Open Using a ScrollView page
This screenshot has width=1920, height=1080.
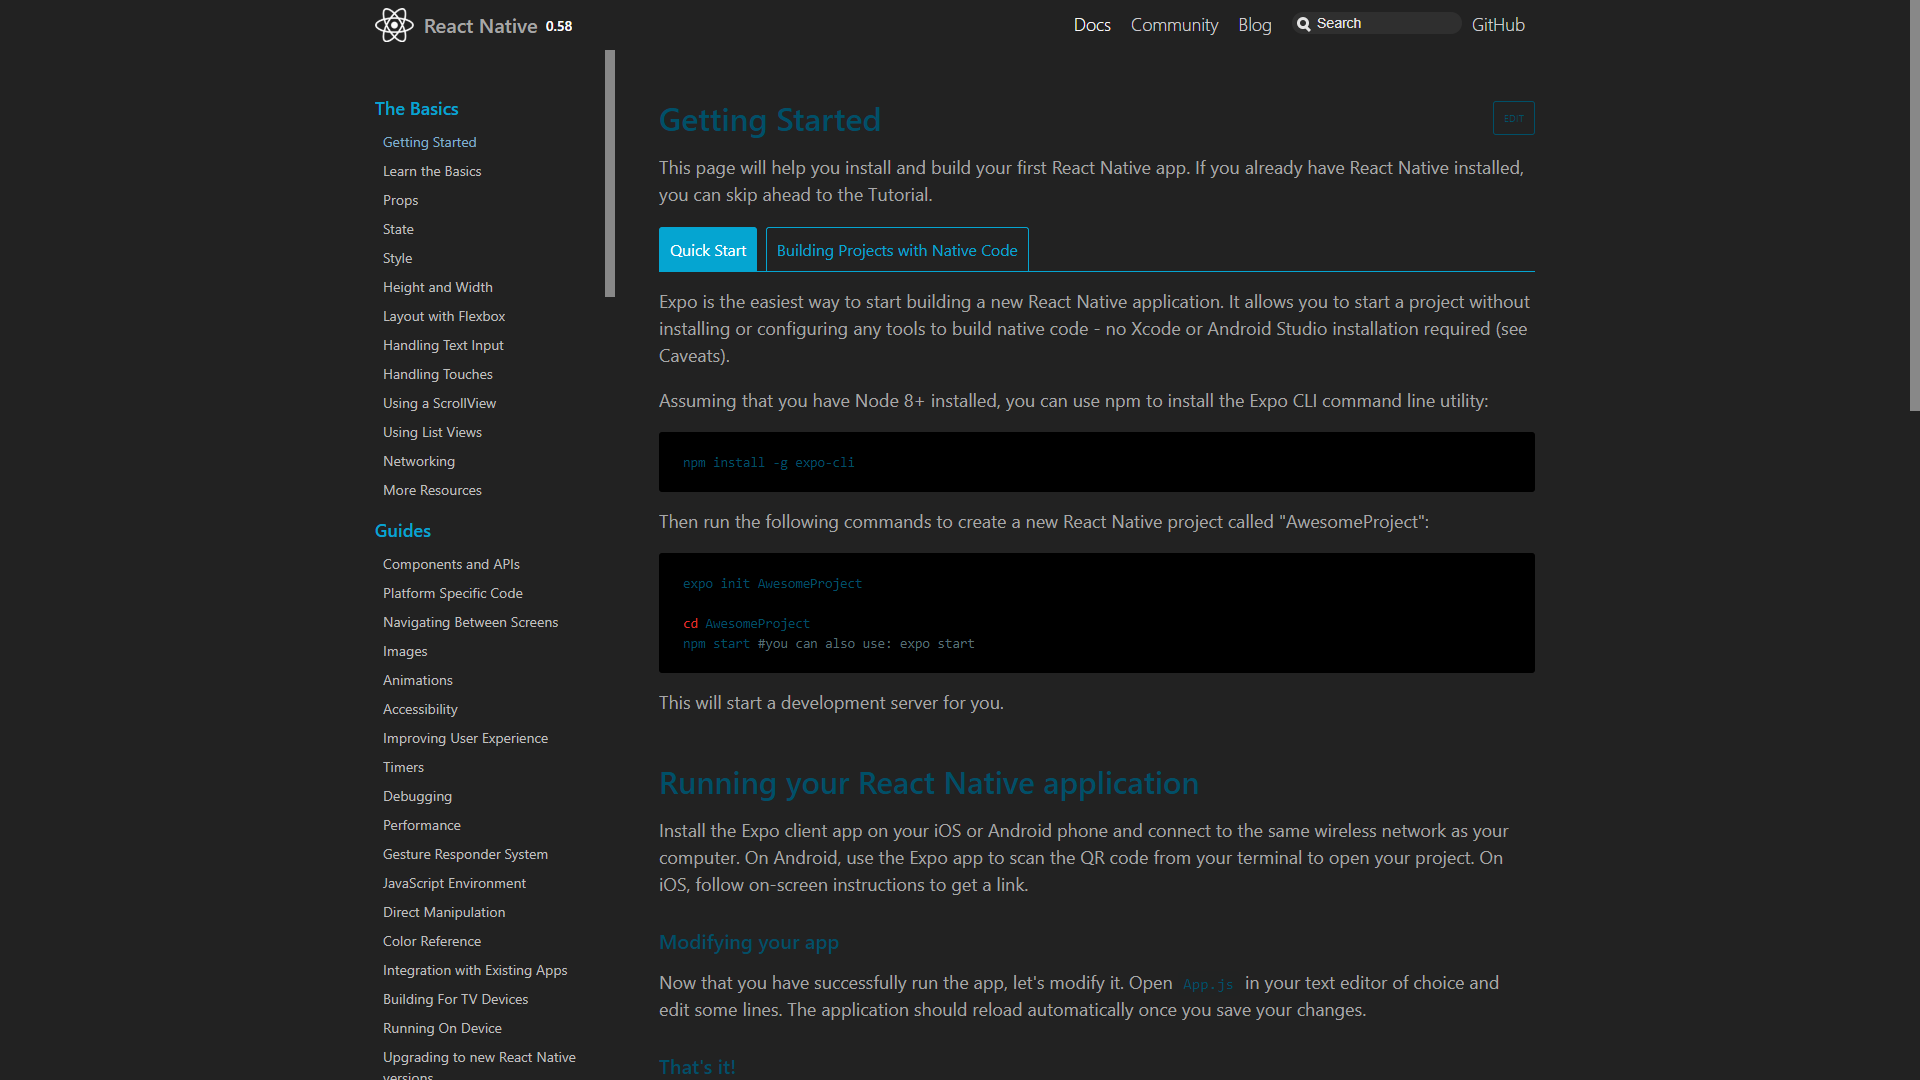pos(439,403)
